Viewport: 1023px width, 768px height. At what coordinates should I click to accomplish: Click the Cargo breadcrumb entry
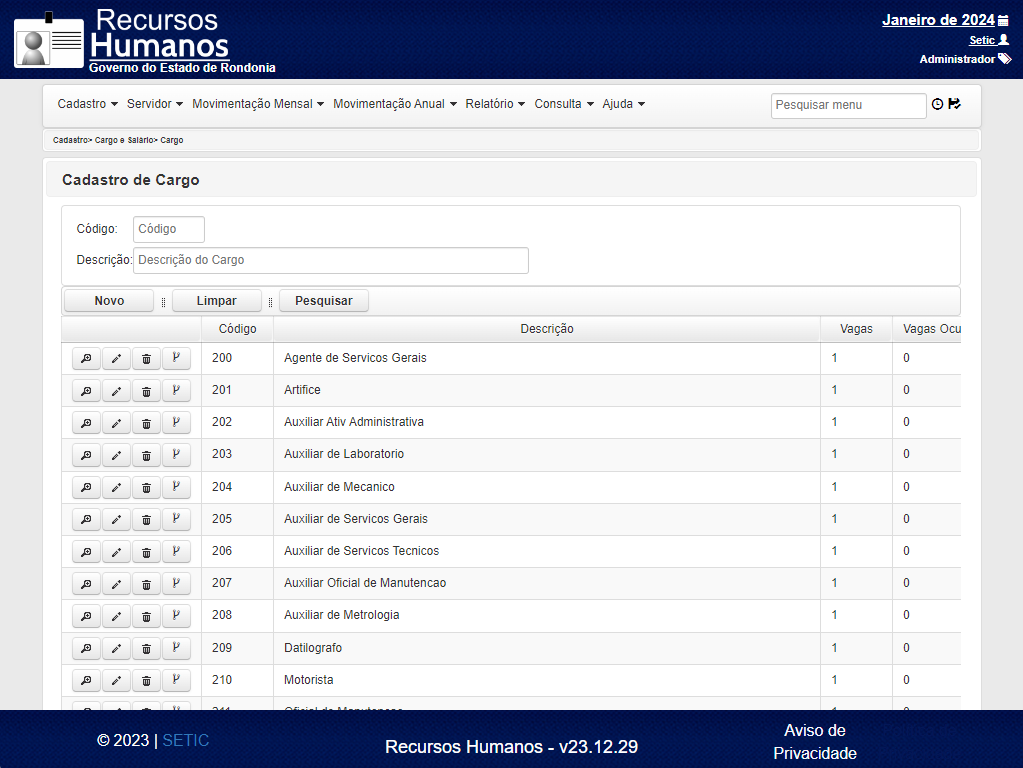tap(172, 140)
